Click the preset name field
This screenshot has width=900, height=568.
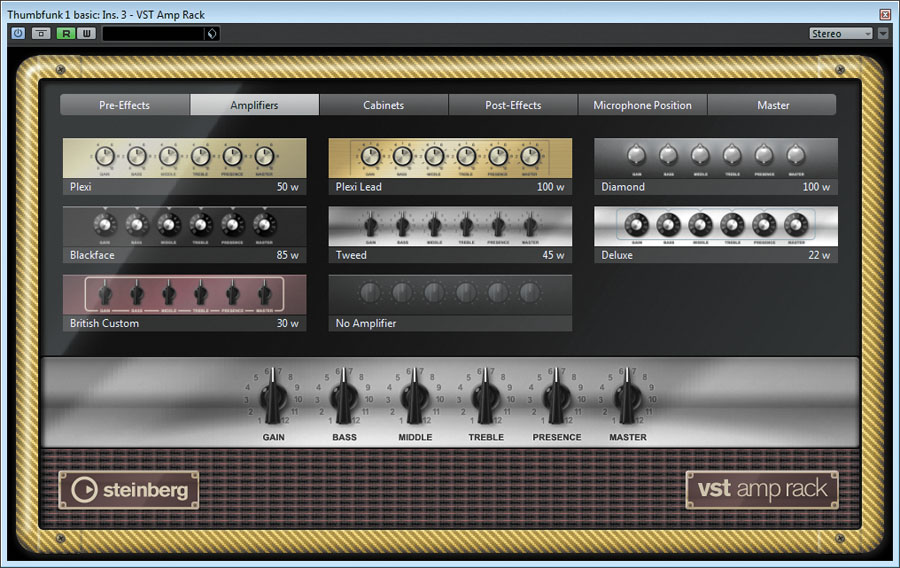(x=152, y=34)
